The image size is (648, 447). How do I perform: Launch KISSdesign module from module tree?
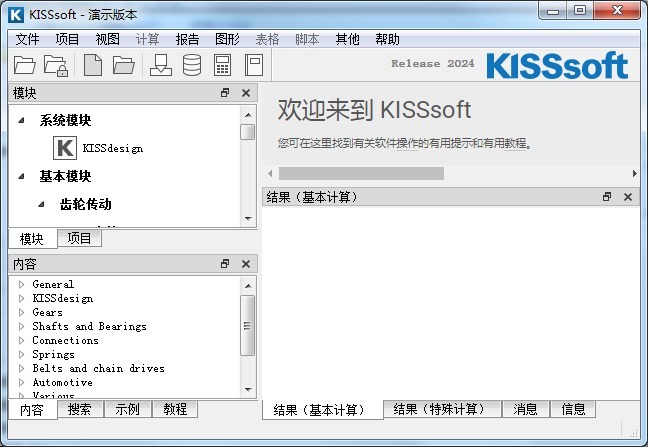[x=112, y=148]
